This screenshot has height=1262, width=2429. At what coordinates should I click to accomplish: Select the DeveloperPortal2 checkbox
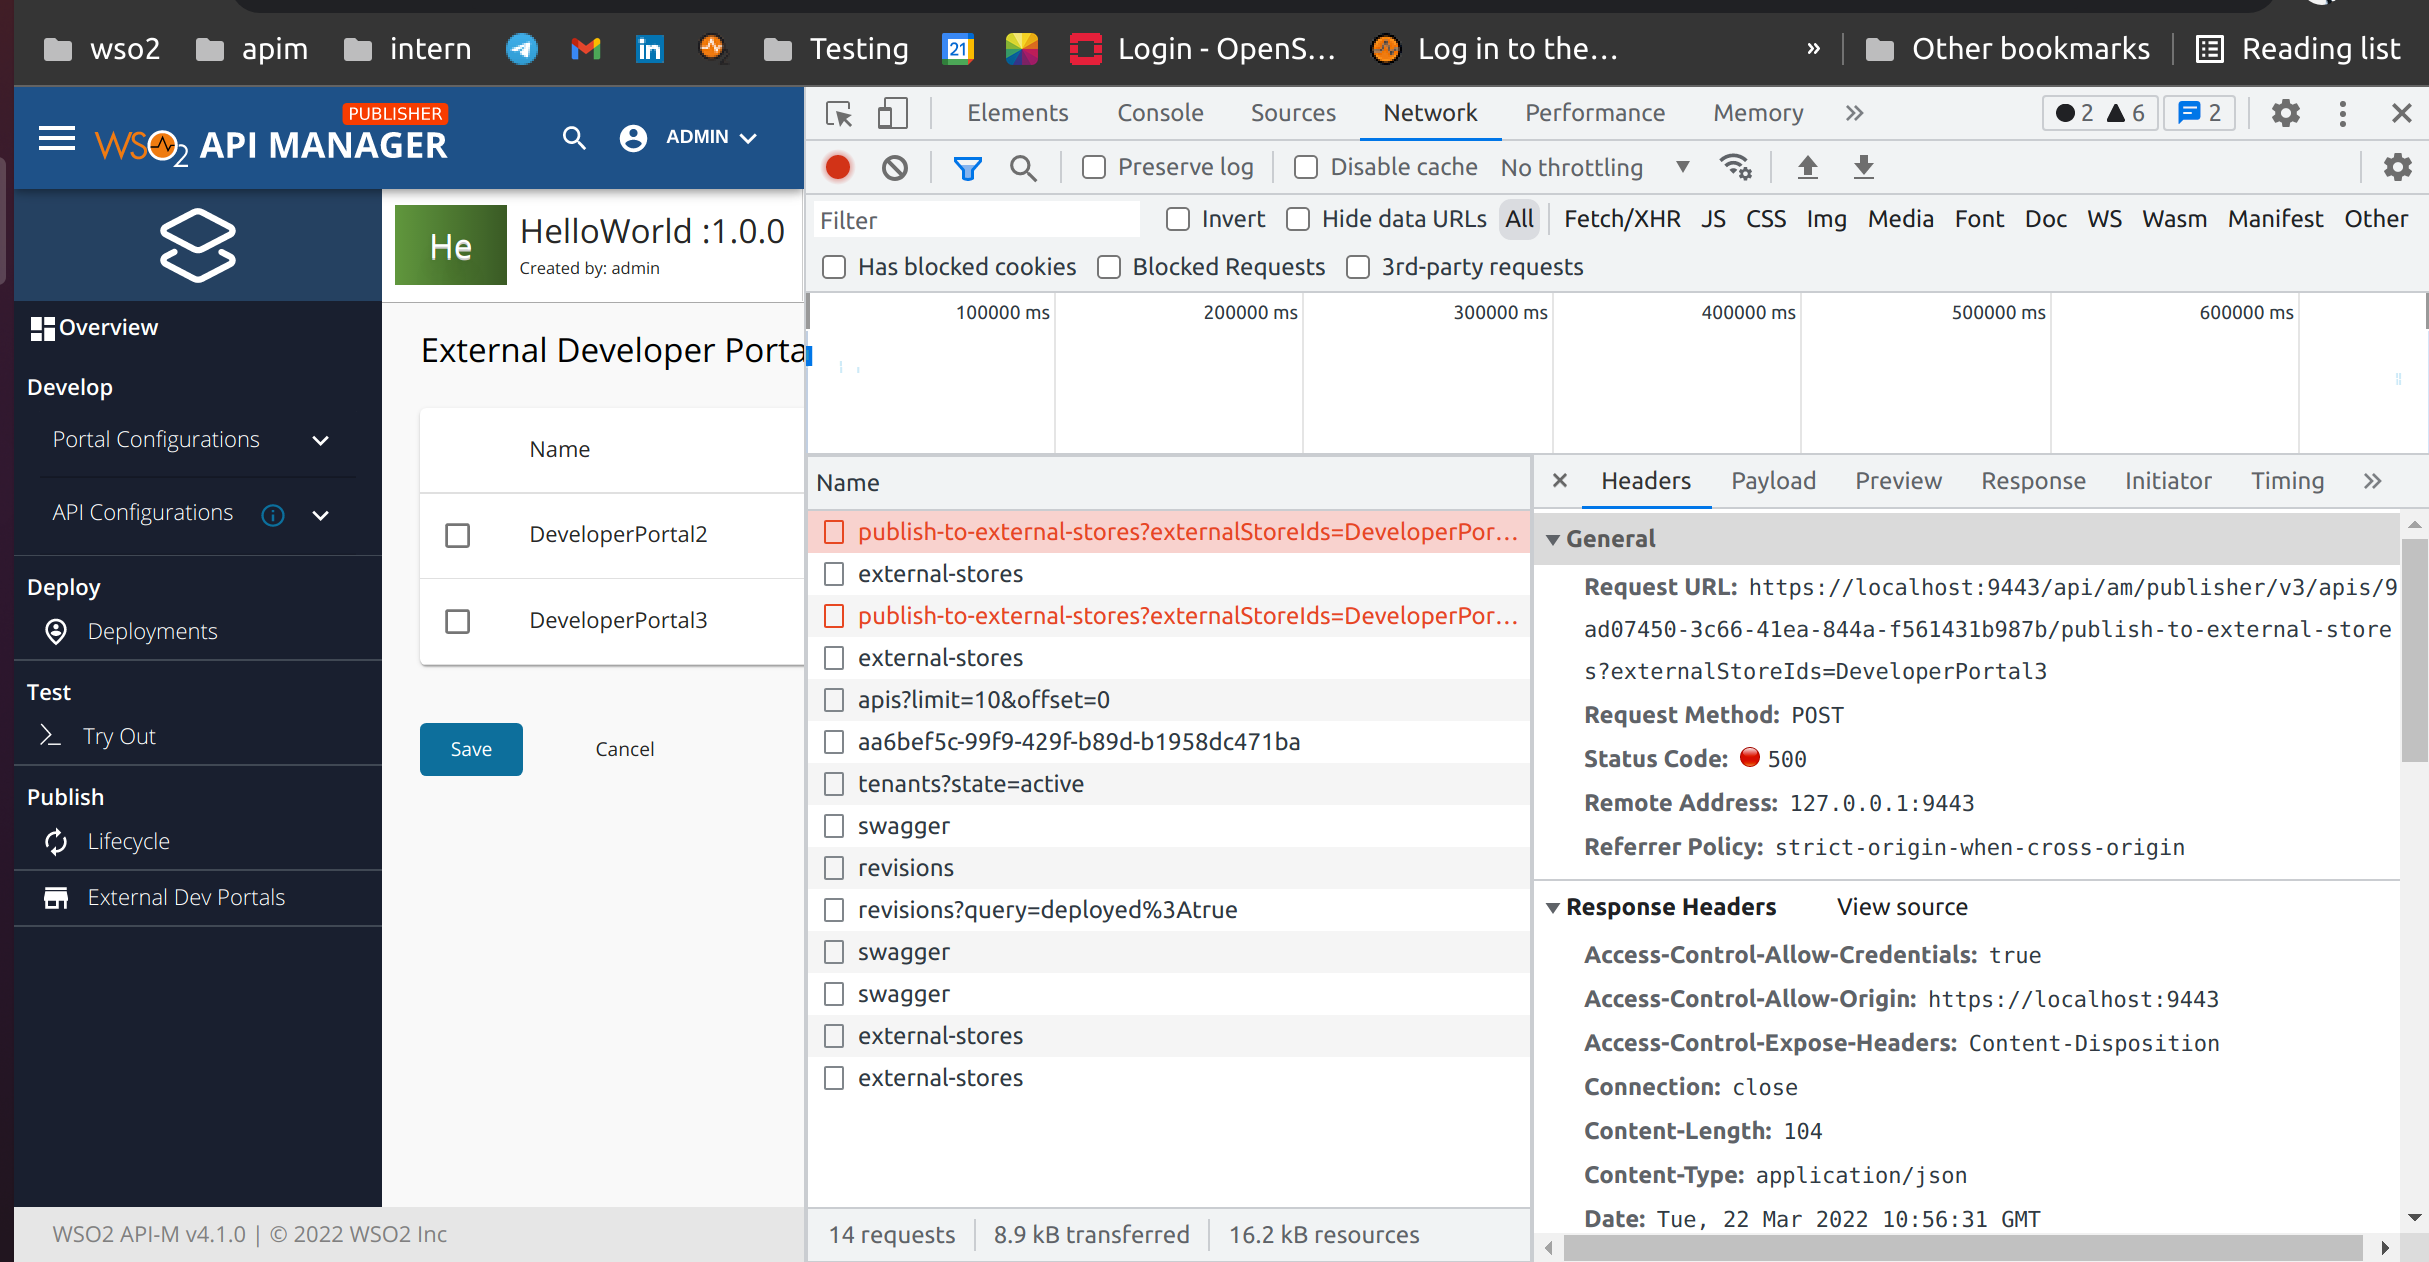(x=457, y=535)
